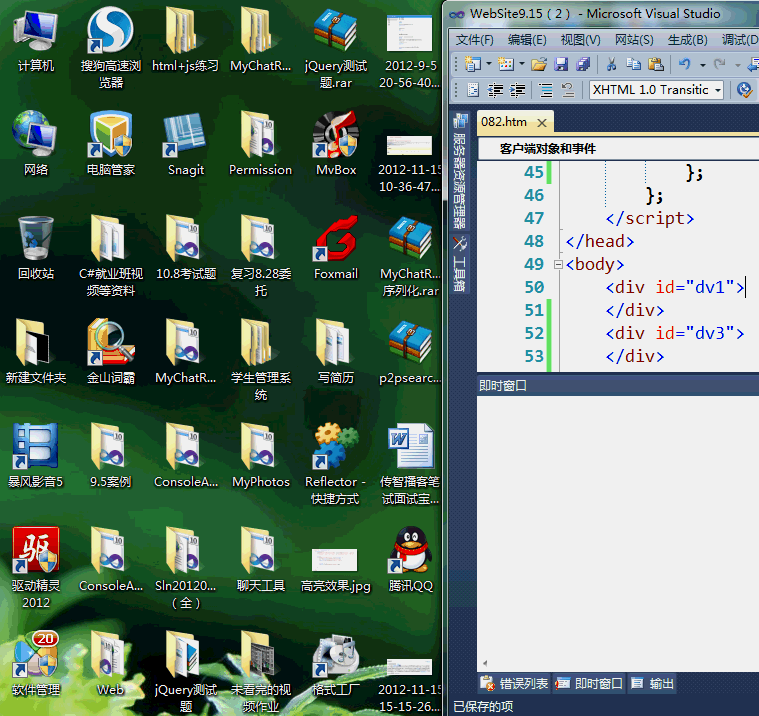
Task: Collapse the body tag code block
Action: tap(557, 265)
